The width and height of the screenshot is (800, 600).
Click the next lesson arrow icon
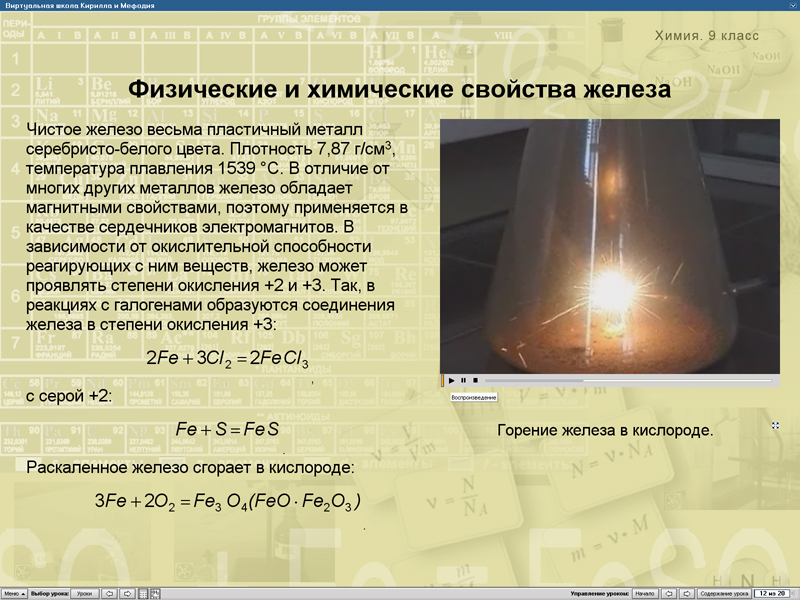(128, 593)
